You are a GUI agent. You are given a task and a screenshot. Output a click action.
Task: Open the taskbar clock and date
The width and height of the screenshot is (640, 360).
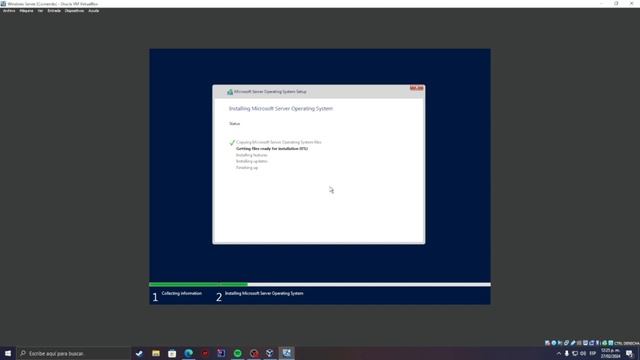[x=610, y=353]
